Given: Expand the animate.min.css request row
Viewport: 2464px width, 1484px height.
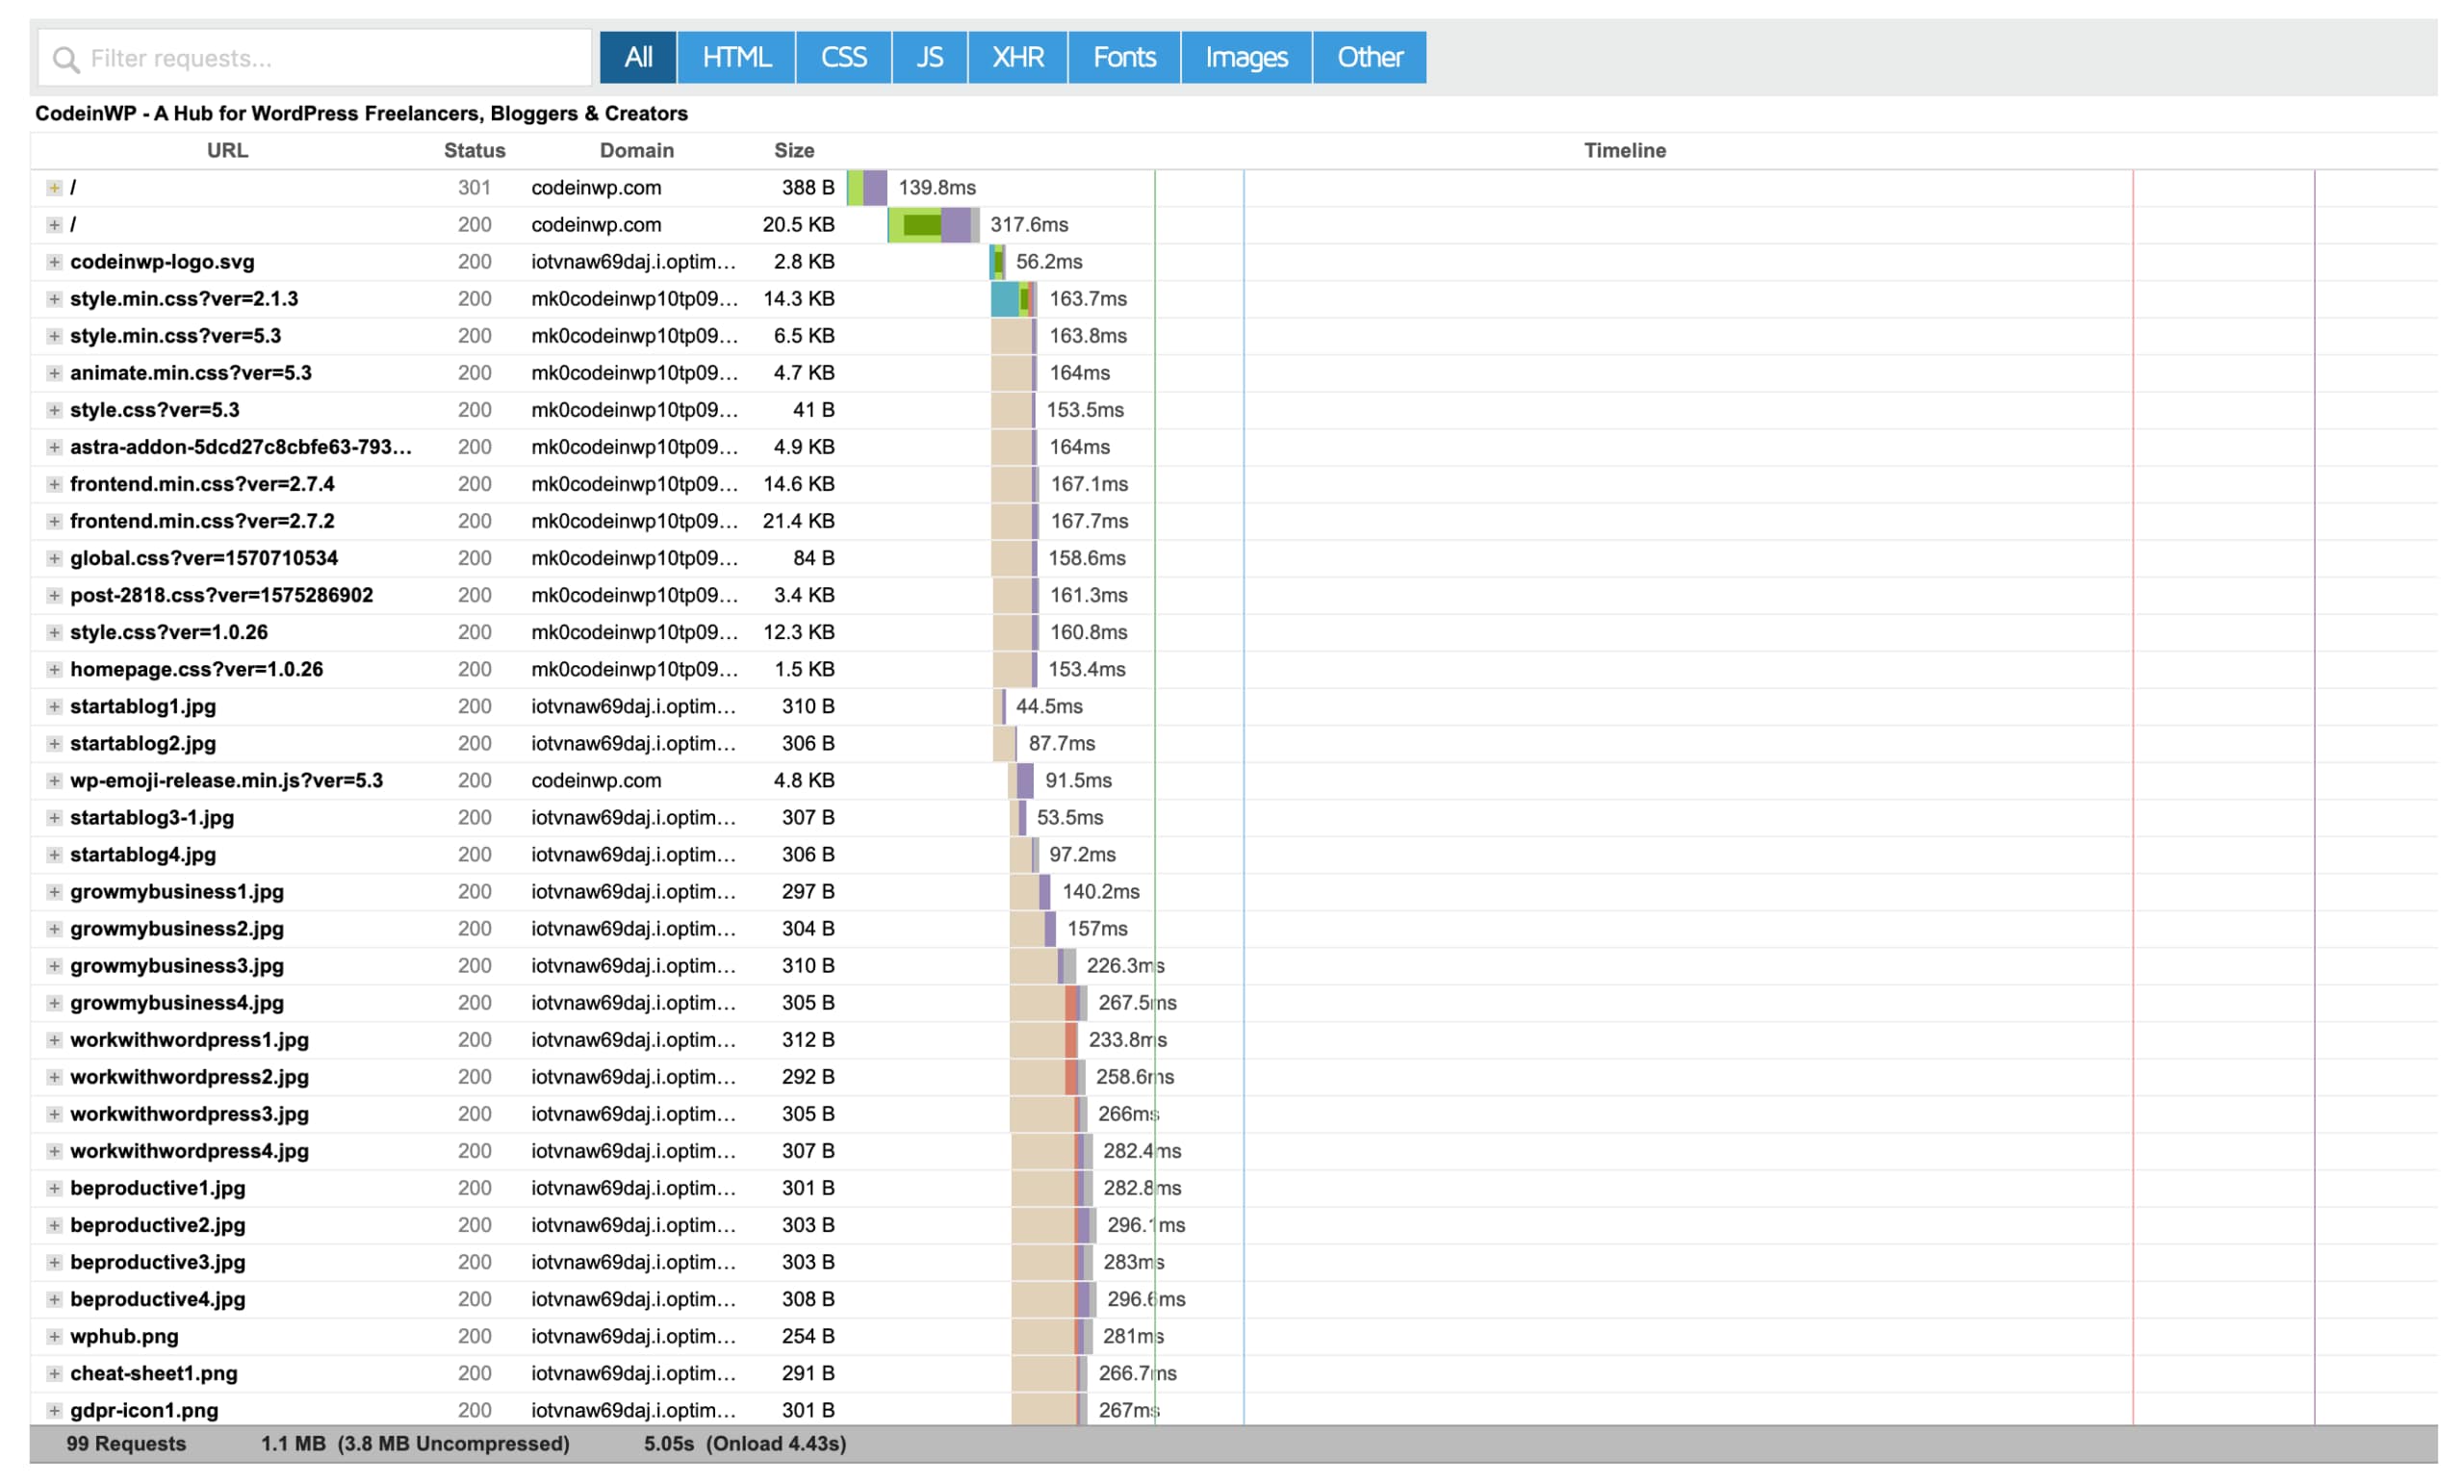Looking at the screenshot, I should (x=54, y=373).
